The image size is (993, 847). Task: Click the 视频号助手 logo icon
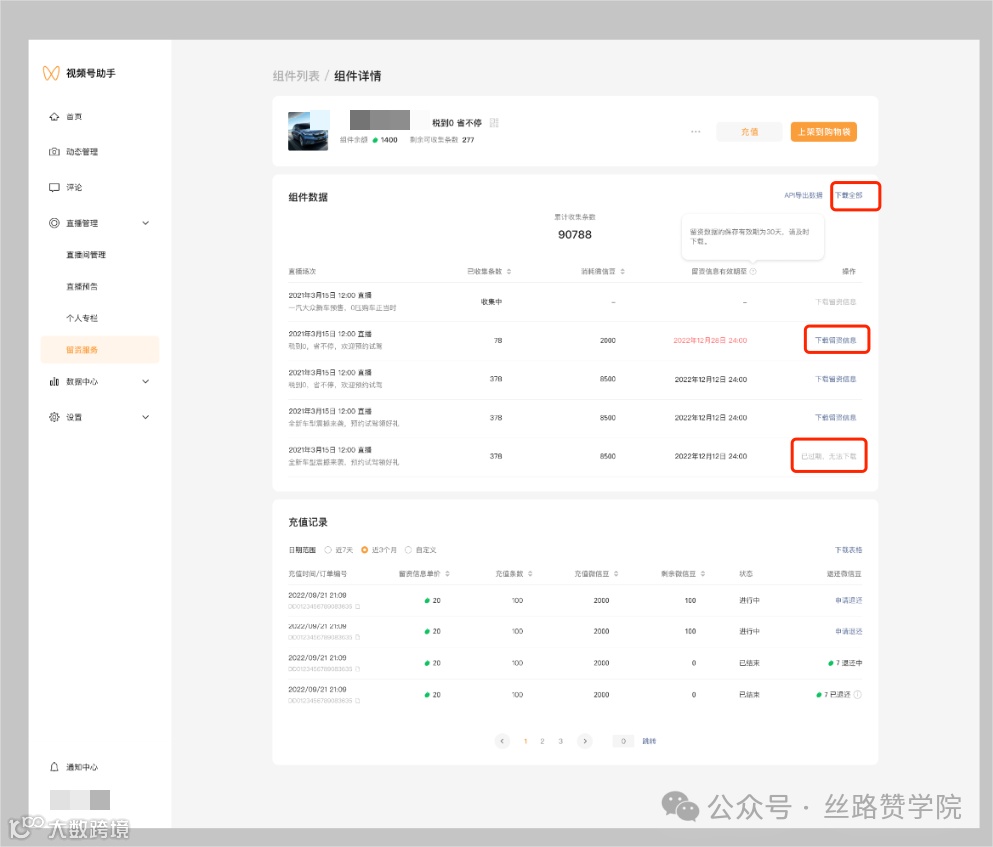pos(51,73)
